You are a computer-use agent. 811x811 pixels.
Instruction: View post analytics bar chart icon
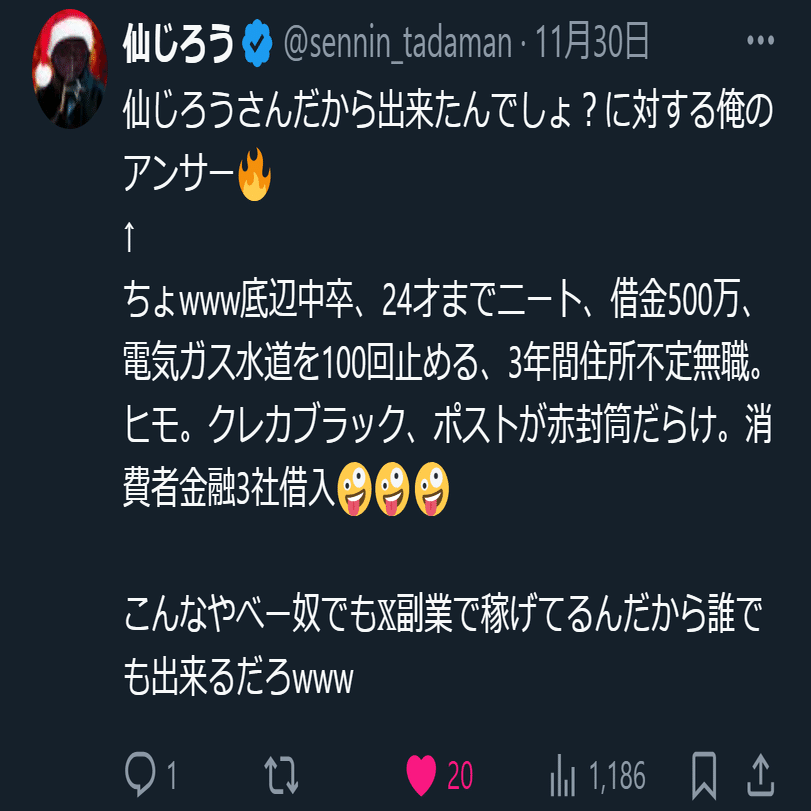pyautogui.click(x=563, y=775)
